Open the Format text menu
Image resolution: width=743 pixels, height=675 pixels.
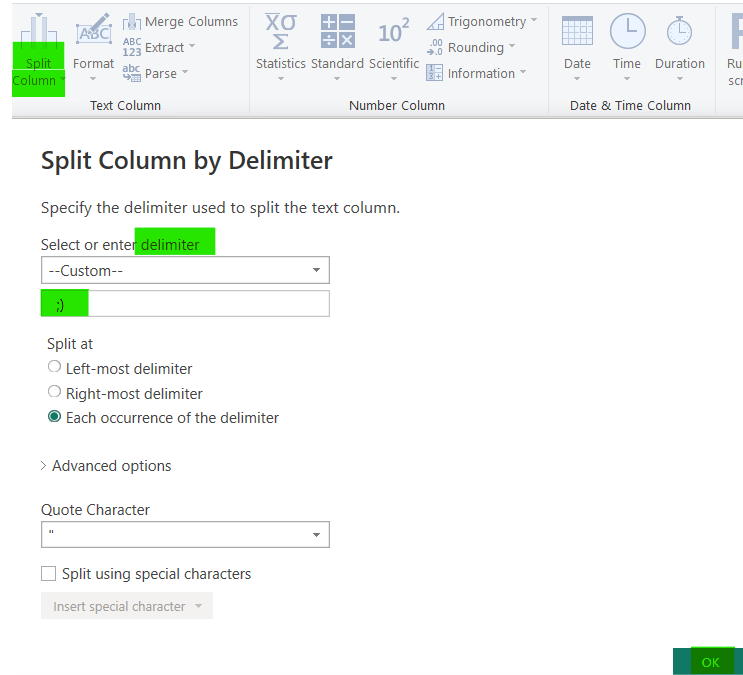[x=93, y=47]
